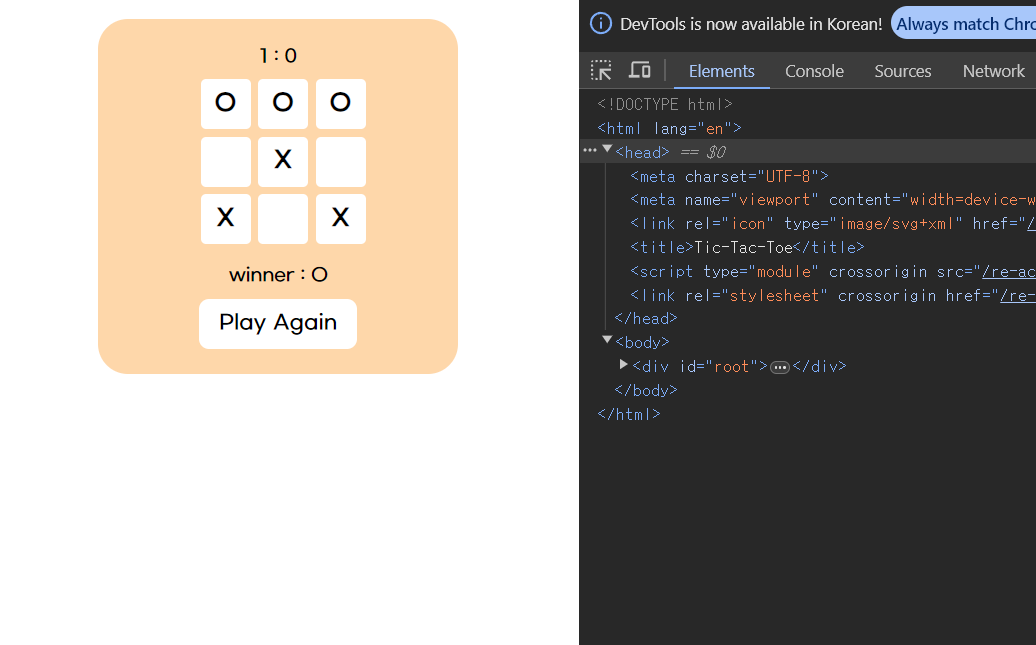Click the center X tile

(283, 161)
